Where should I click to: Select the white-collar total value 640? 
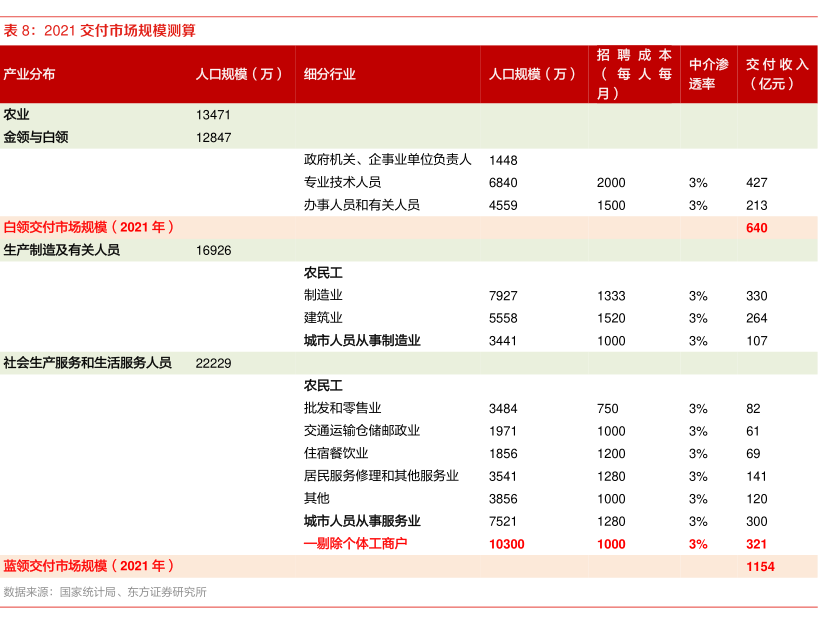point(756,228)
